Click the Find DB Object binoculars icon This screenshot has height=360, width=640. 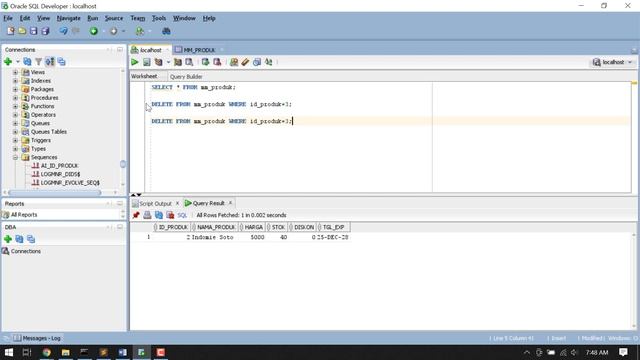tap(166, 31)
